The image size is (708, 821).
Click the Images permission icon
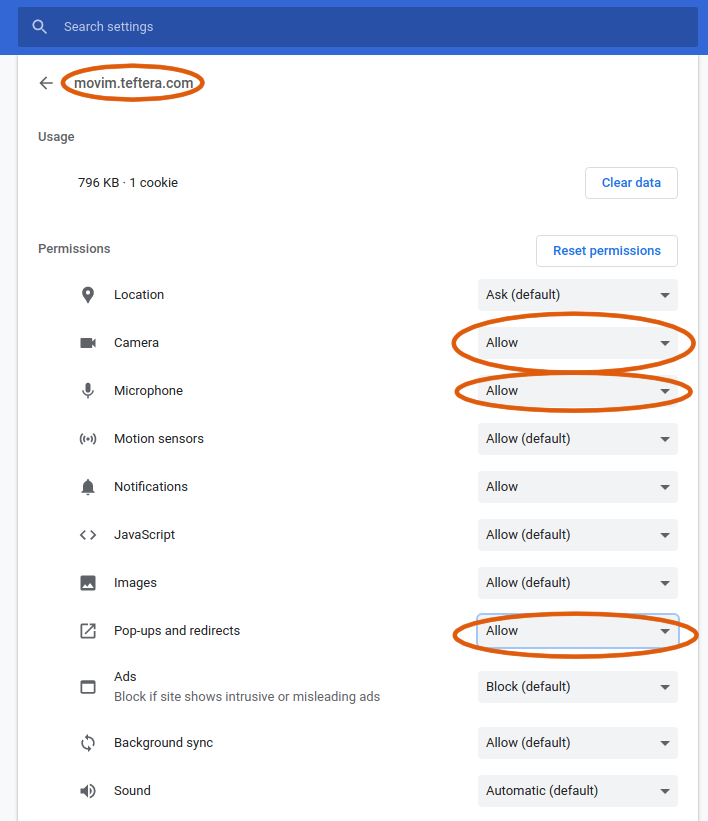[88, 583]
